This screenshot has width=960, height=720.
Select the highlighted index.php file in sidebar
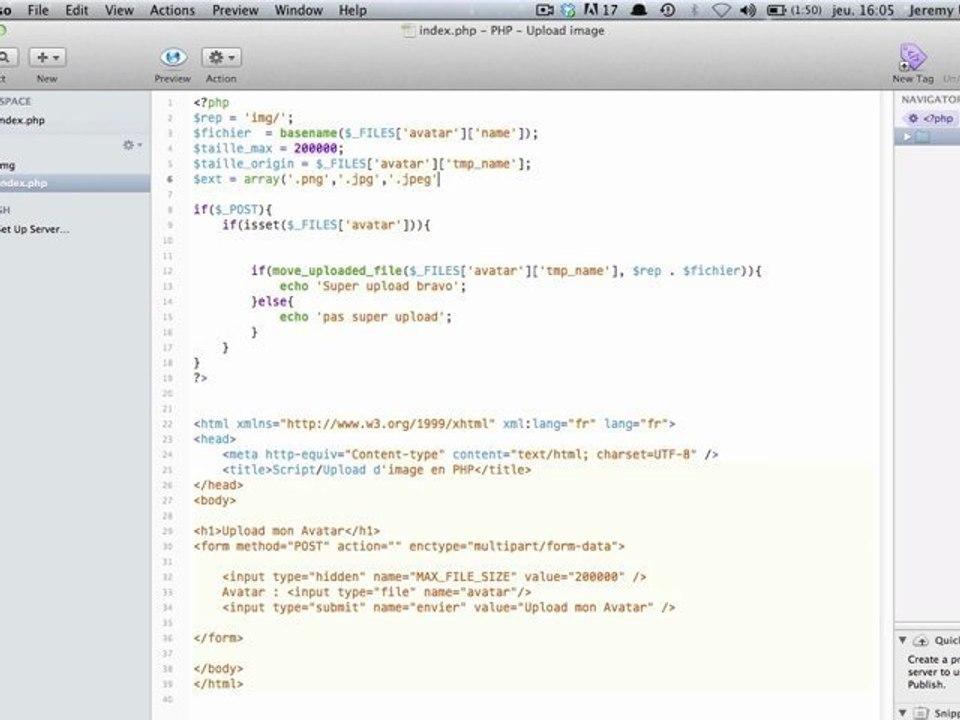coord(75,183)
